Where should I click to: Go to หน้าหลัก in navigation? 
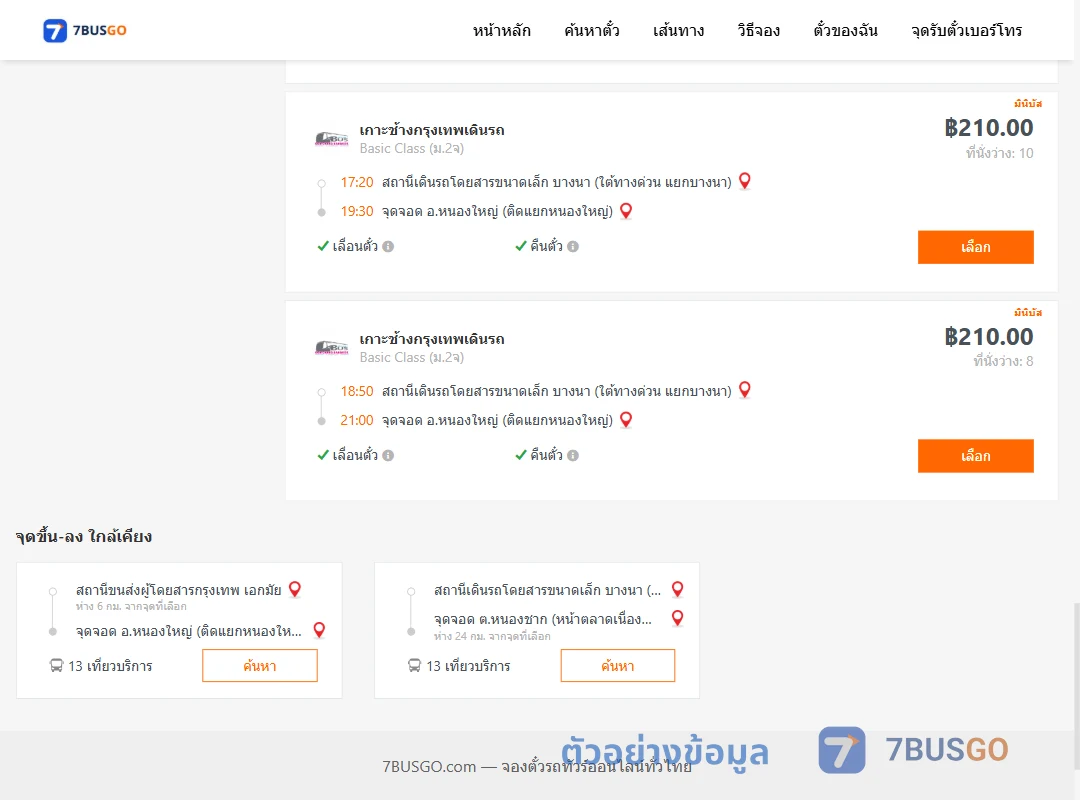(501, 30)
